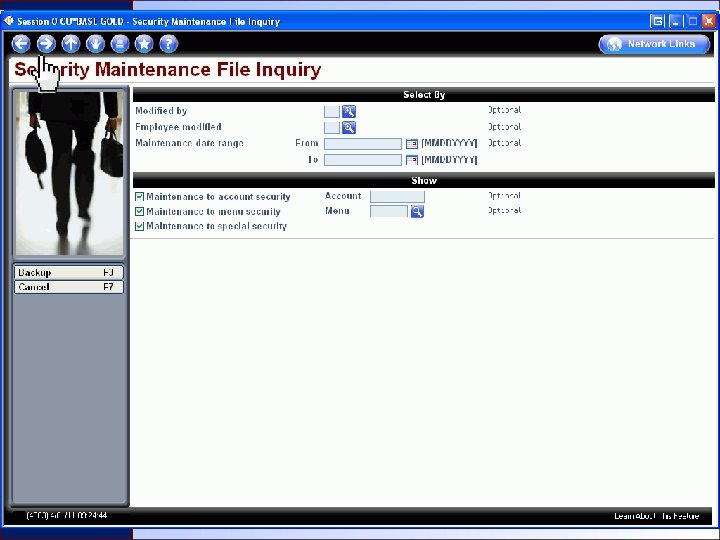Go back with the left arrow toolbar icon
The width and height of the screenshot is (720, 540).
tap(21, 44)
